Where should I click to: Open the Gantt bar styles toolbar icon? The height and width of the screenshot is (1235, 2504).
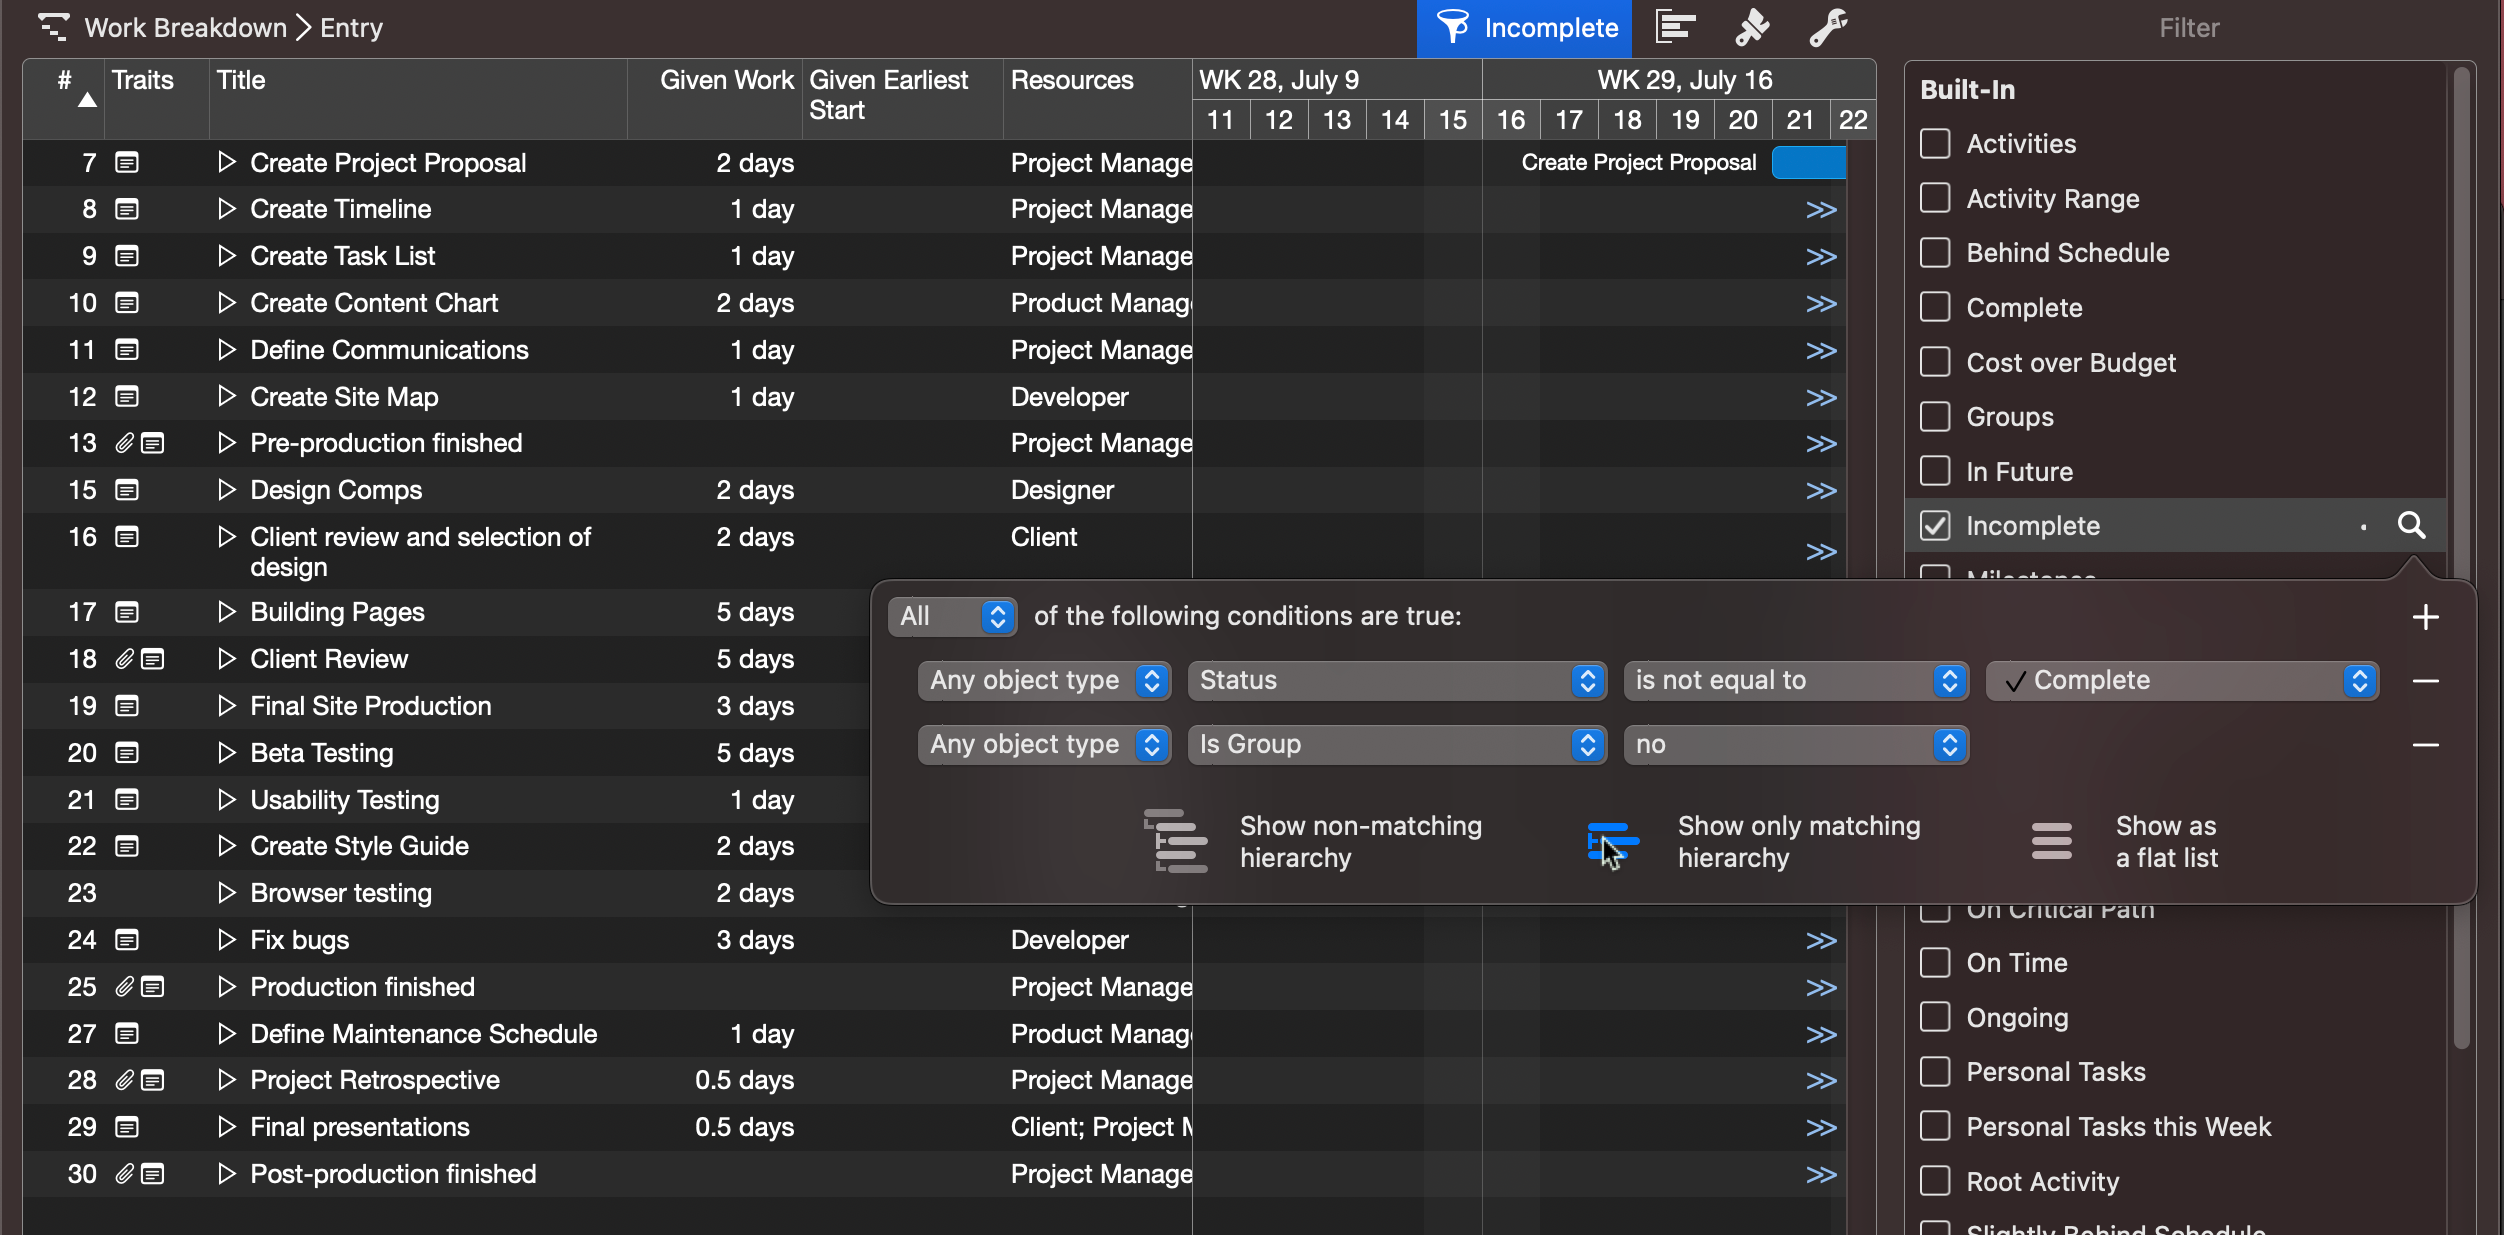[1675, 27]
